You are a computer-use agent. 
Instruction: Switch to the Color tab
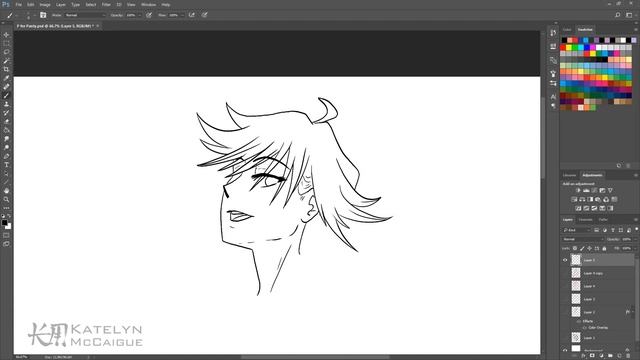point(567,29)
